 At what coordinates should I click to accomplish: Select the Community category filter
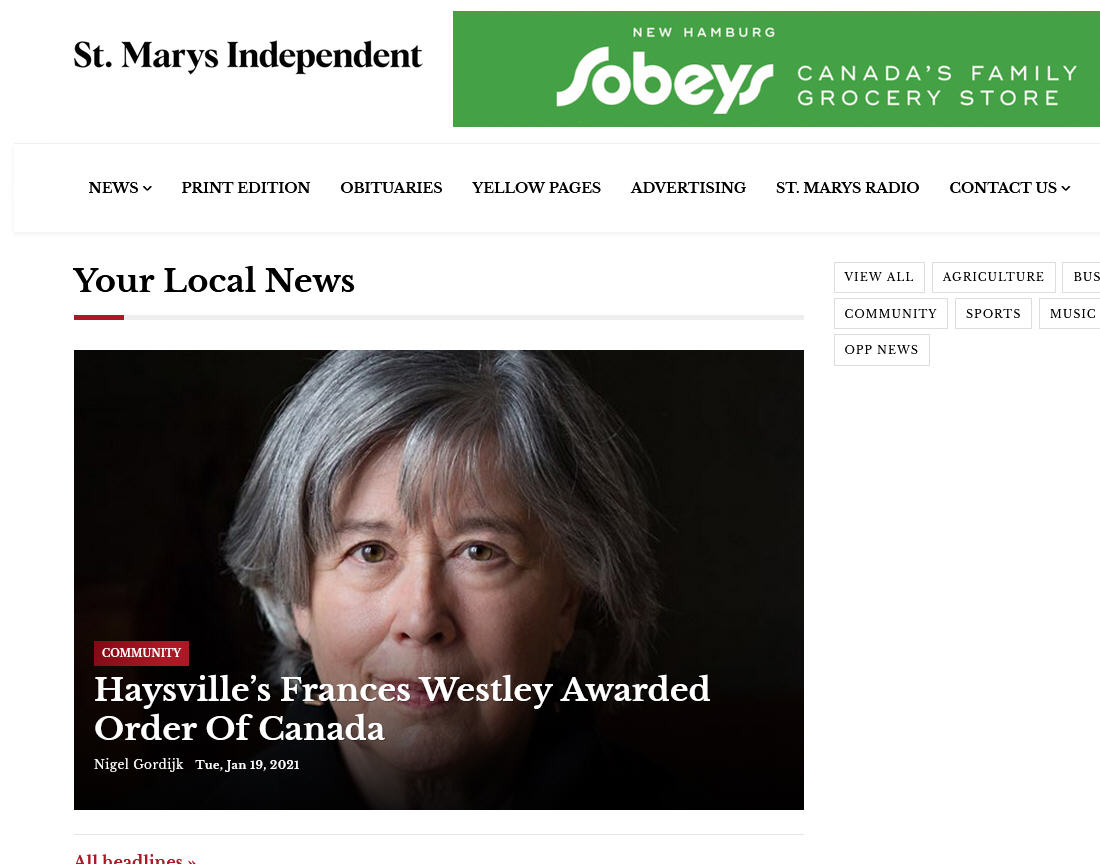click(x=890, y=313)
